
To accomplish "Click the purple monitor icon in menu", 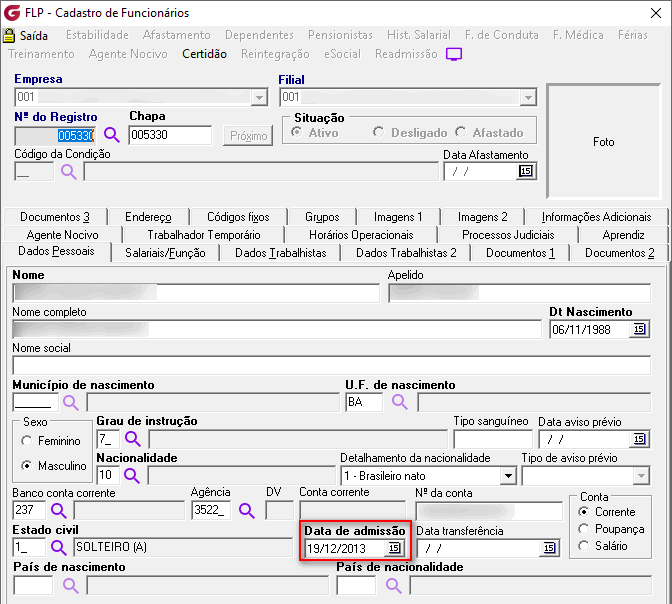I will 454,54.
